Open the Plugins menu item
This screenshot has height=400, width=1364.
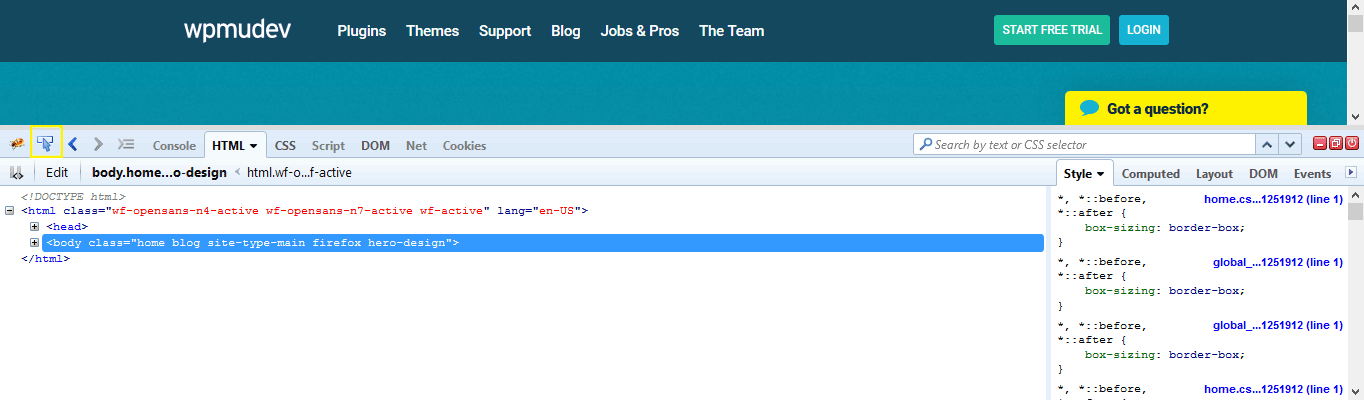(361, 31)
